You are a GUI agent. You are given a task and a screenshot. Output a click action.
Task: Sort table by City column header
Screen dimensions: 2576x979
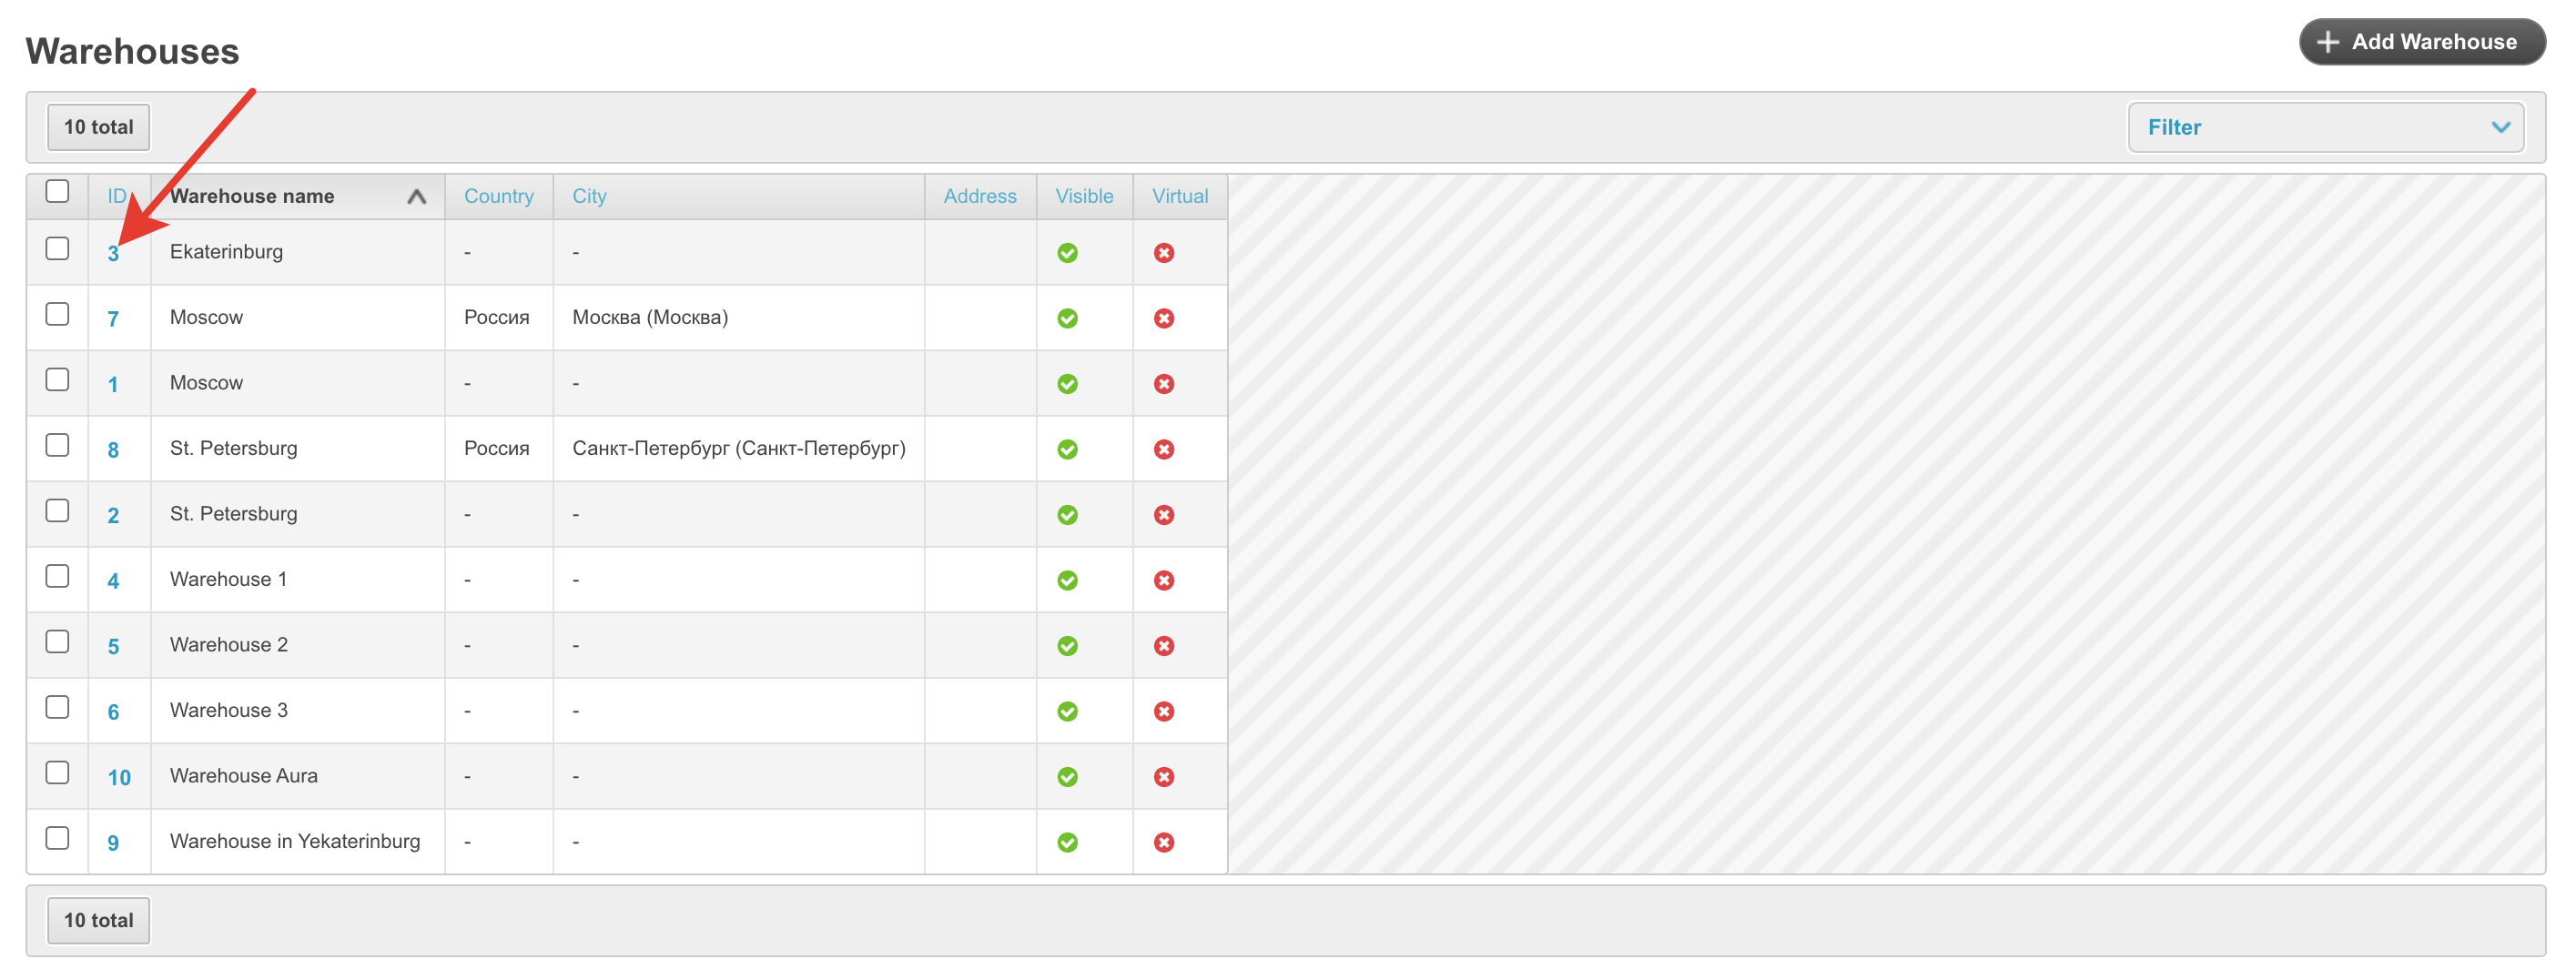589,197
